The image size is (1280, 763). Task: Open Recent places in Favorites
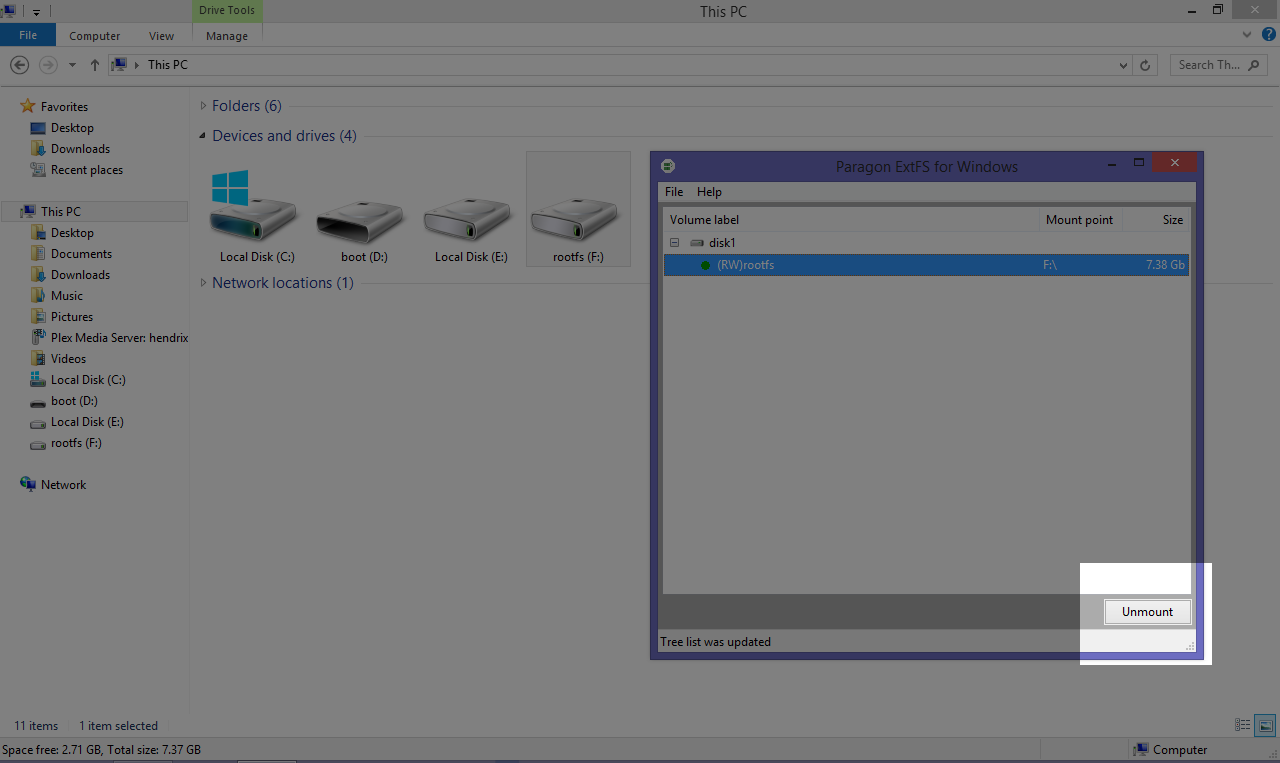[87, 170]
